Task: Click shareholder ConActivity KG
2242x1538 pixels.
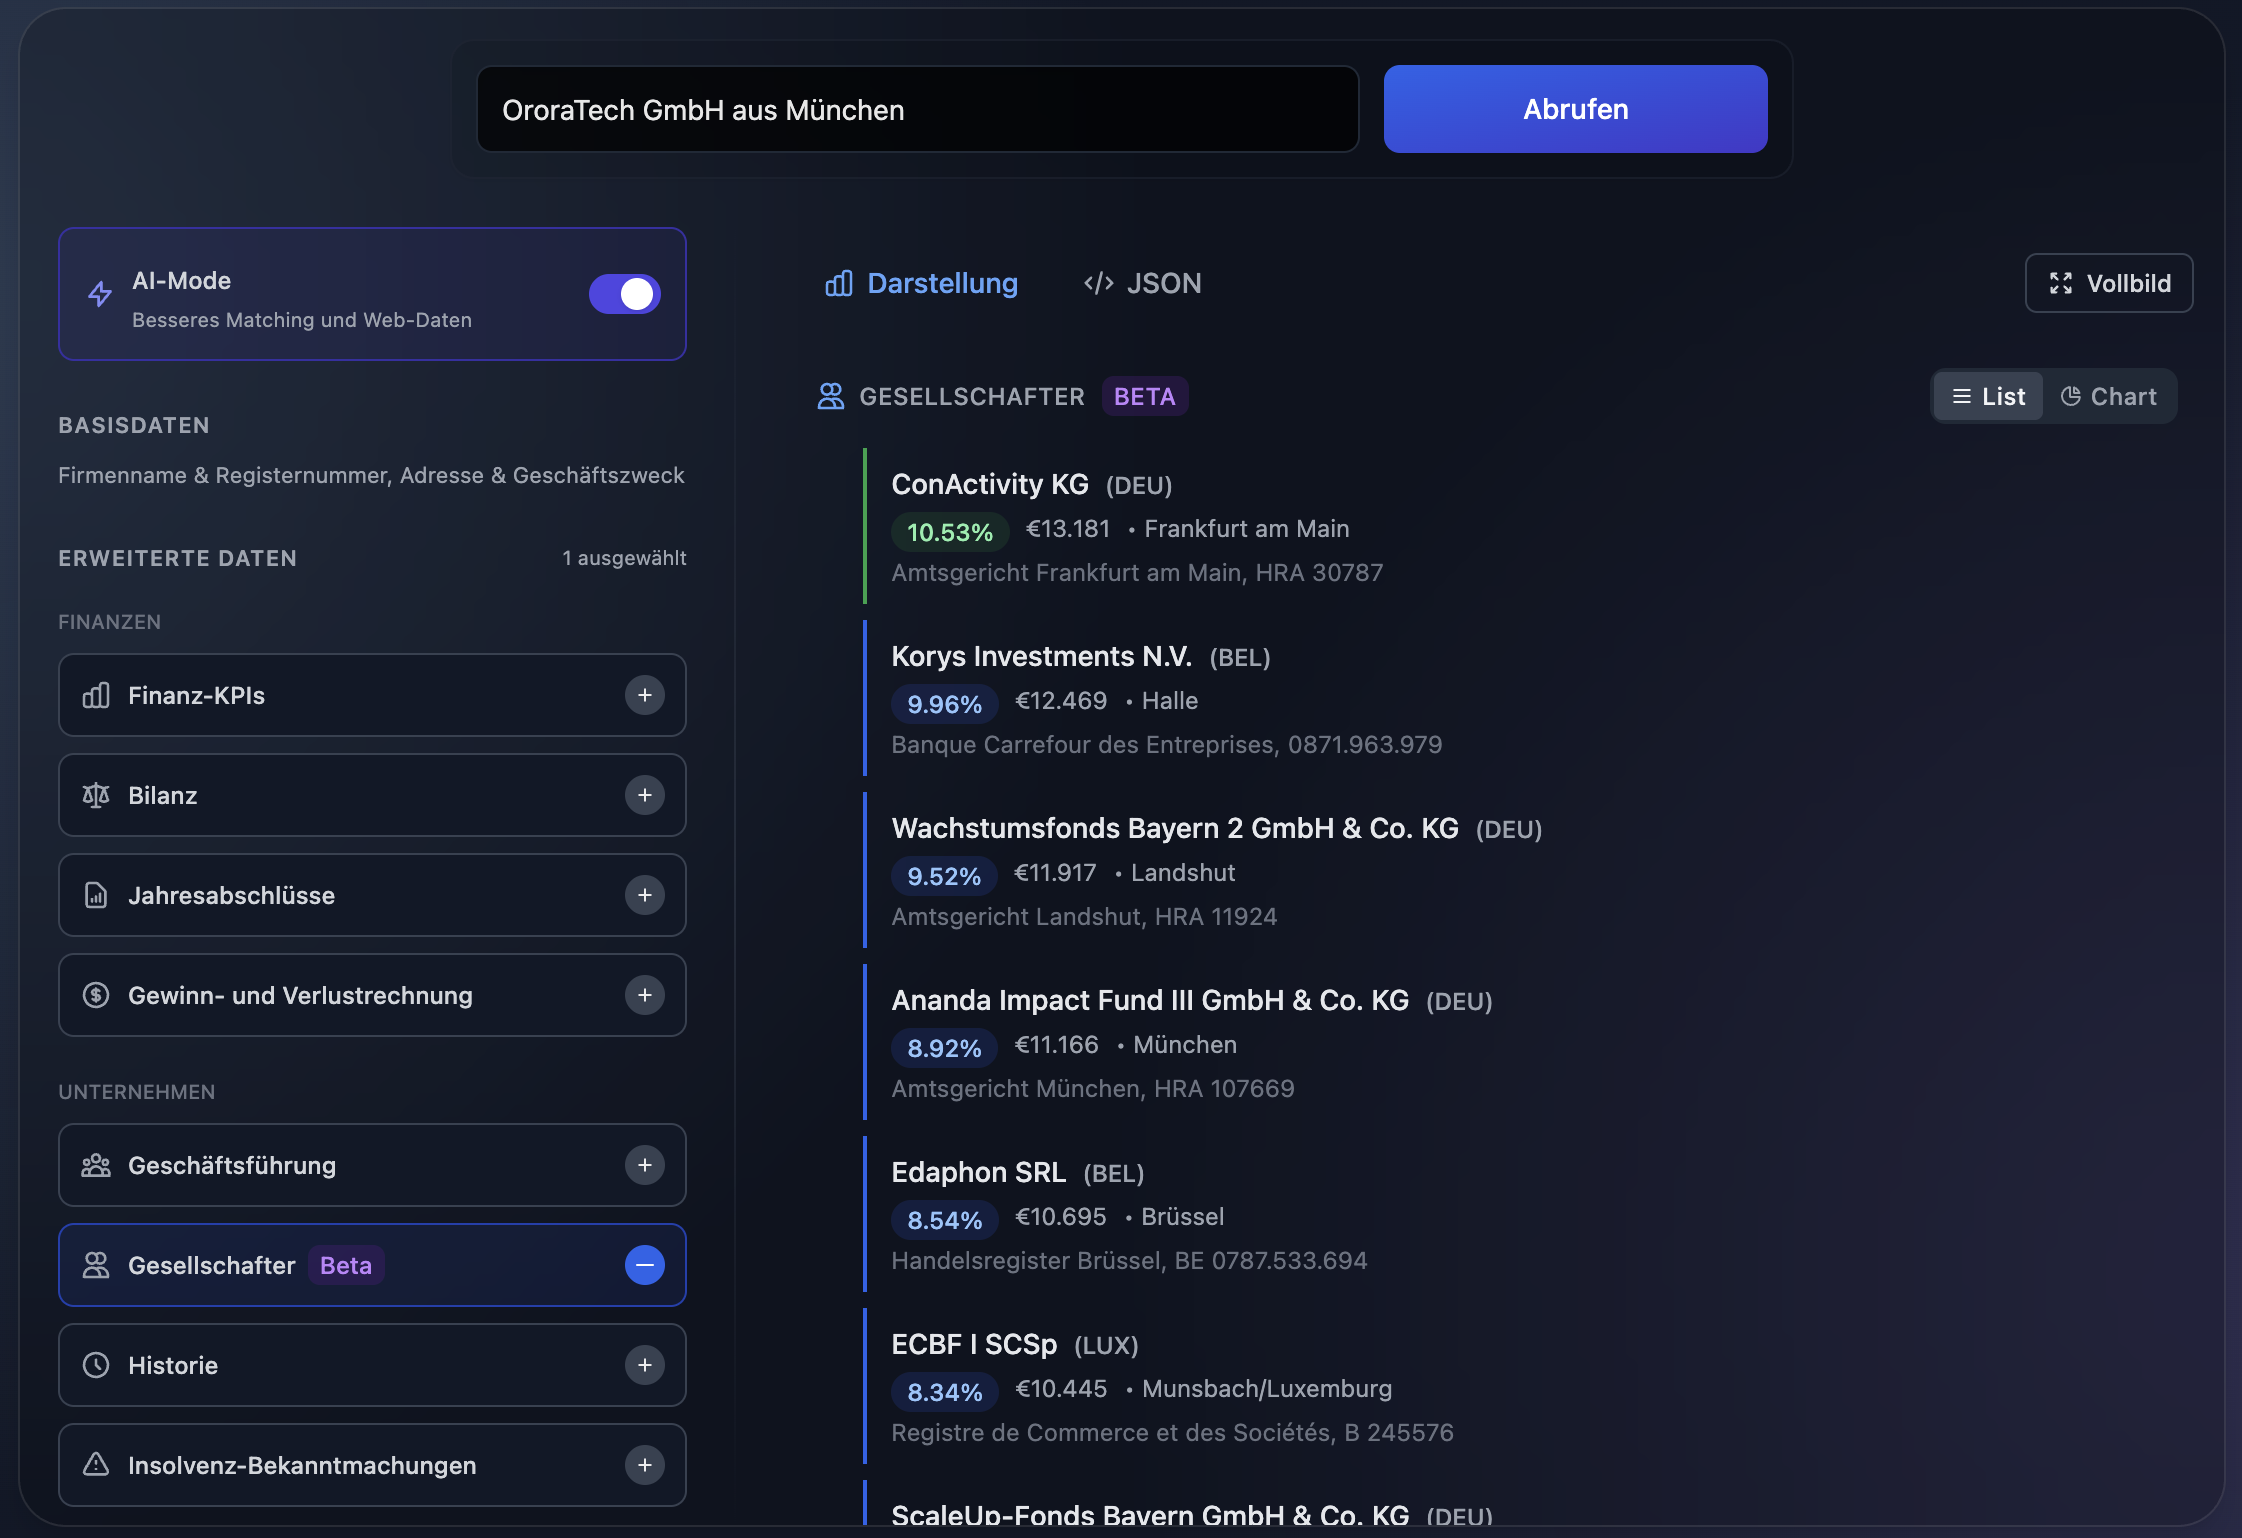Action: (989, 484)
